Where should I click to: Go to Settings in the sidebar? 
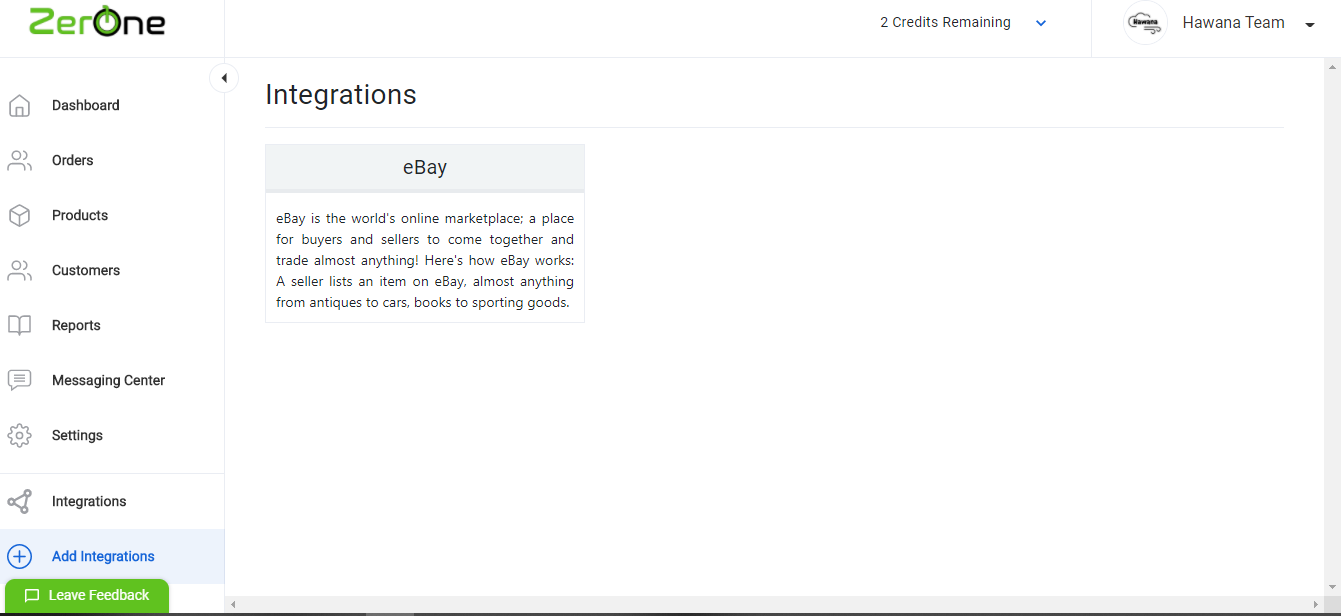[112, 435]
